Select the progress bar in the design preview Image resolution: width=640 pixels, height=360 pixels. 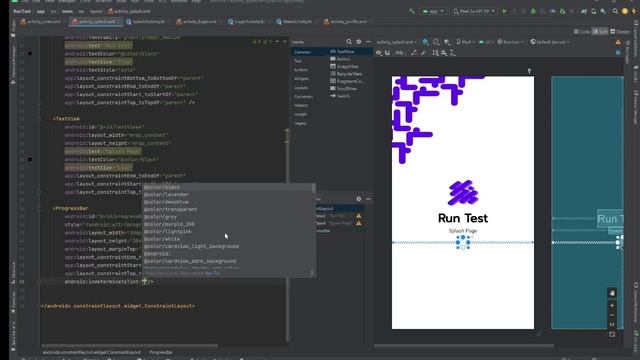click(463, 242)
